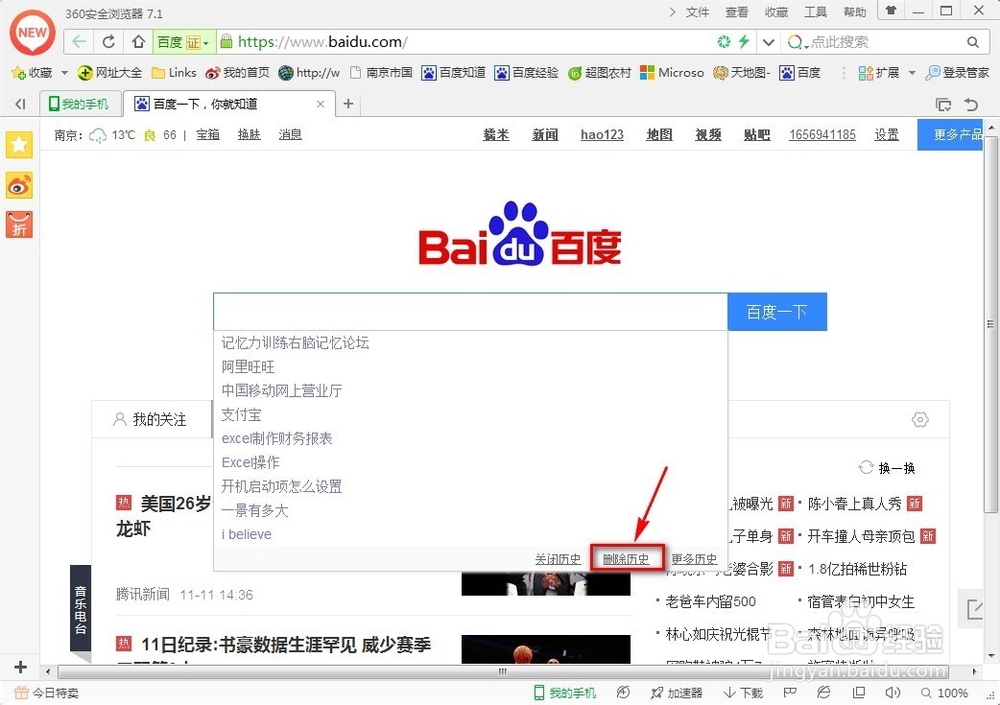Open the 地图 link
This screenshot has height=705, width=1000.
pyautogui.click(x=659, y=135)
